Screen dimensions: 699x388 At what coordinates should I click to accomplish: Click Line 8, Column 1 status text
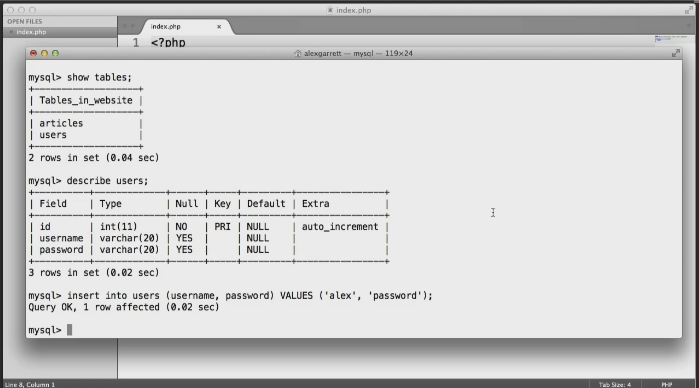point(30,384)
